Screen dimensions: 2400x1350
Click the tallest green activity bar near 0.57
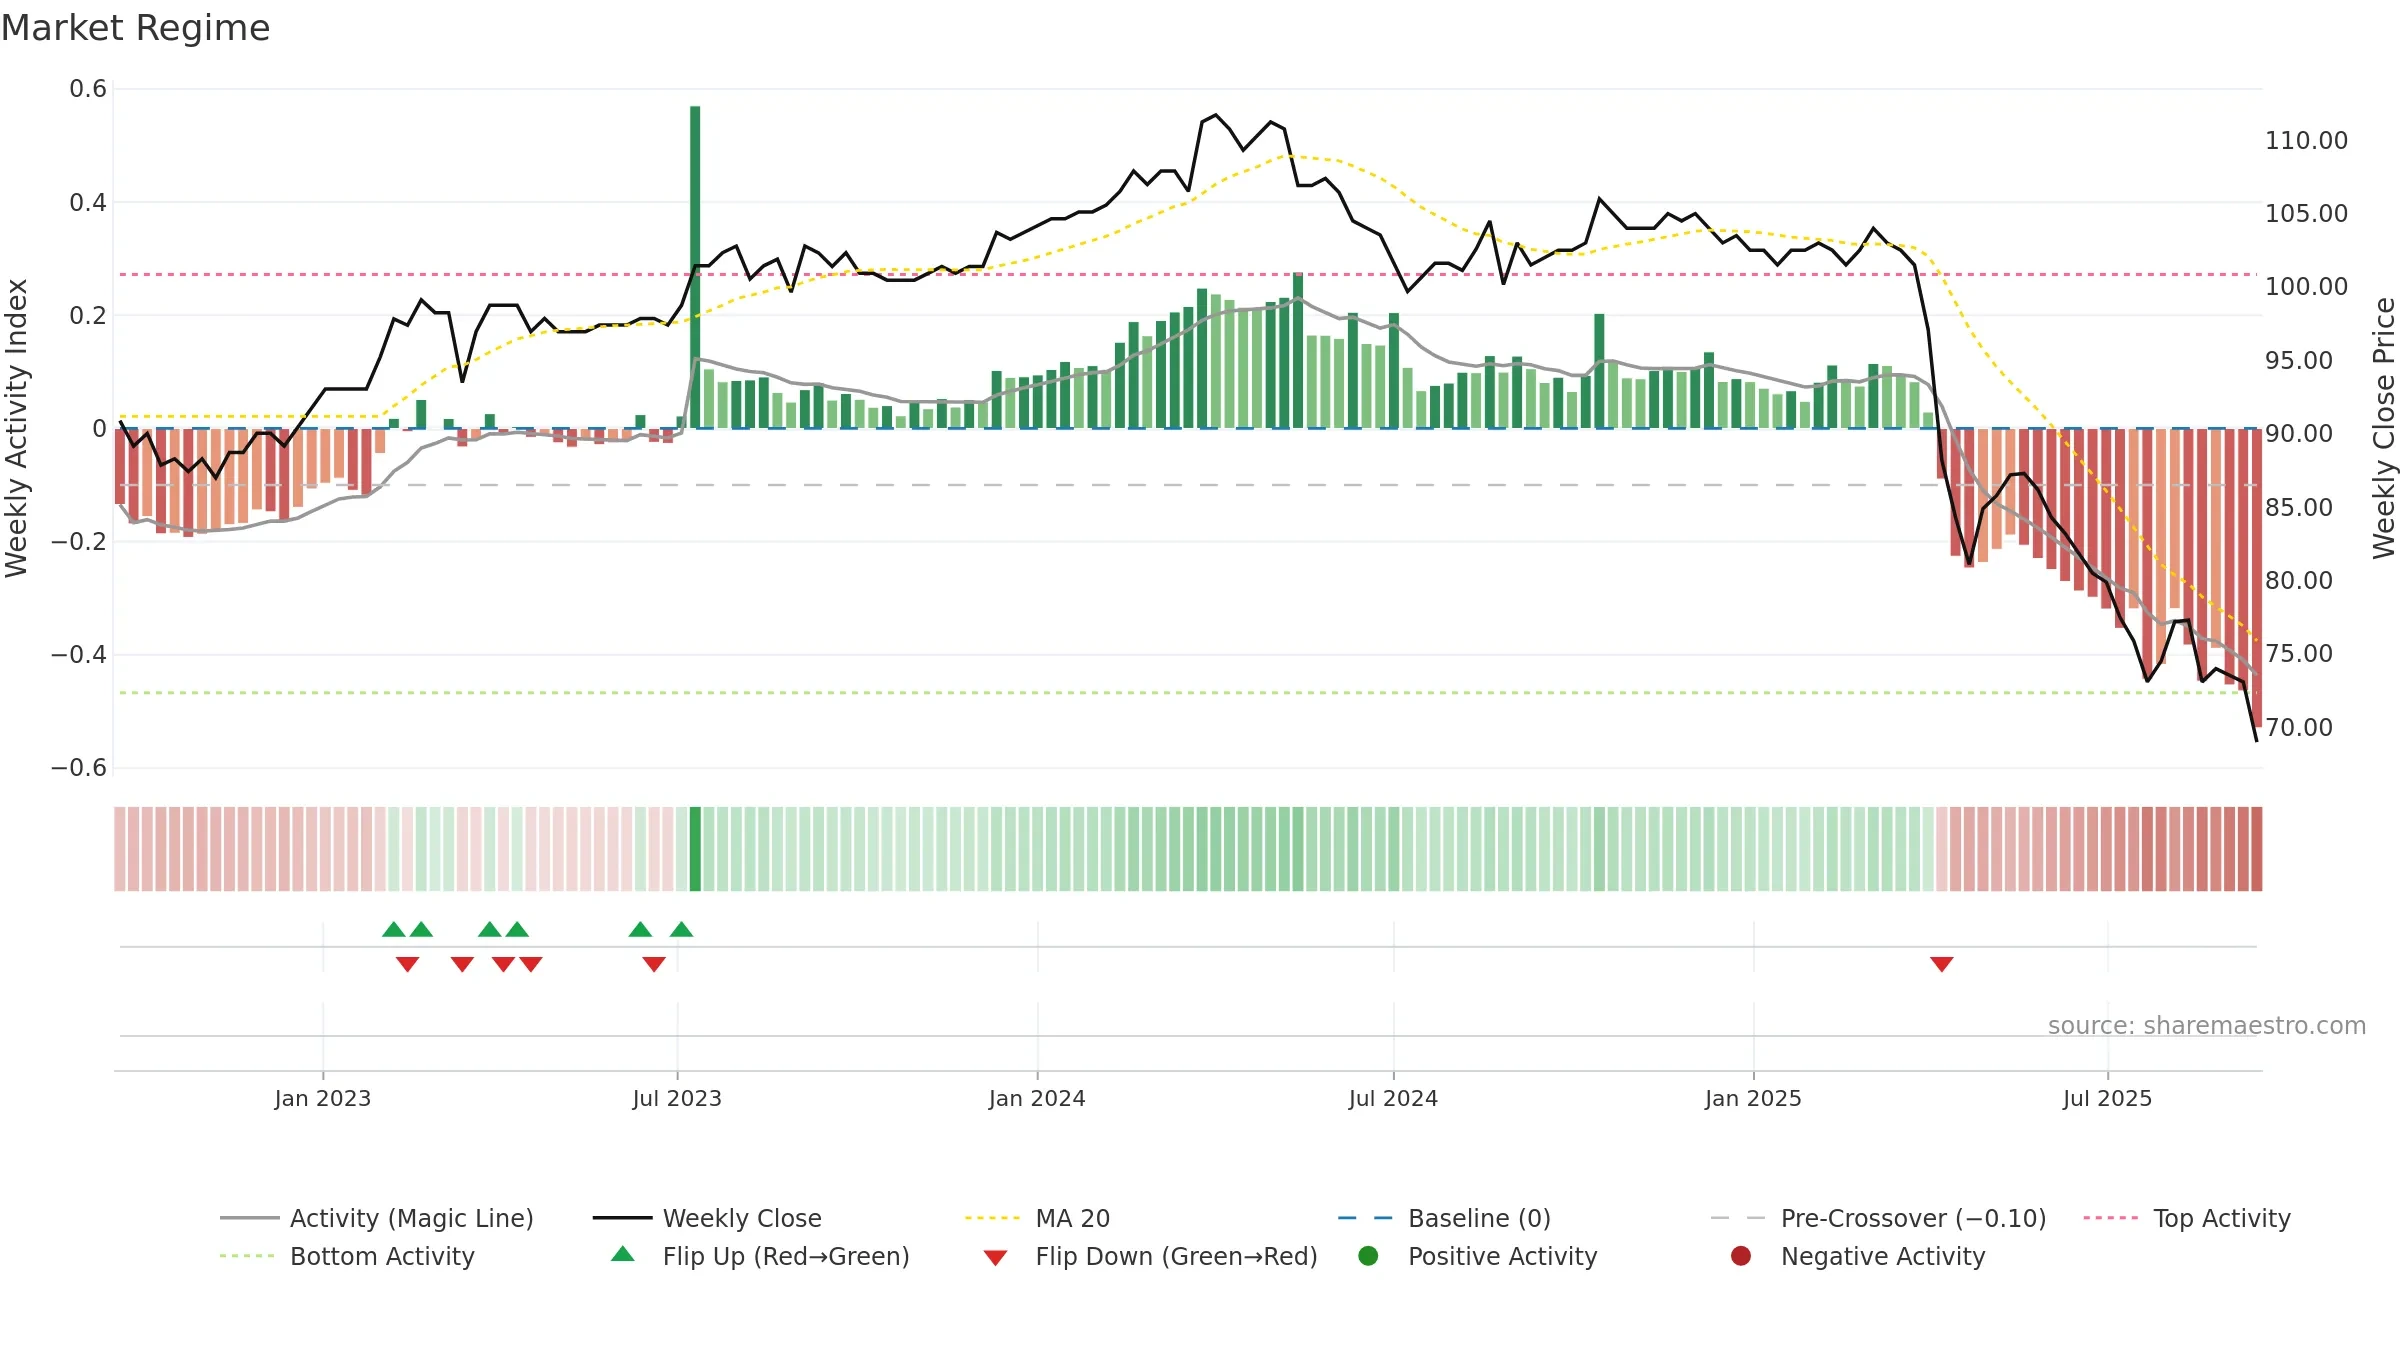(x=695, y=267)
